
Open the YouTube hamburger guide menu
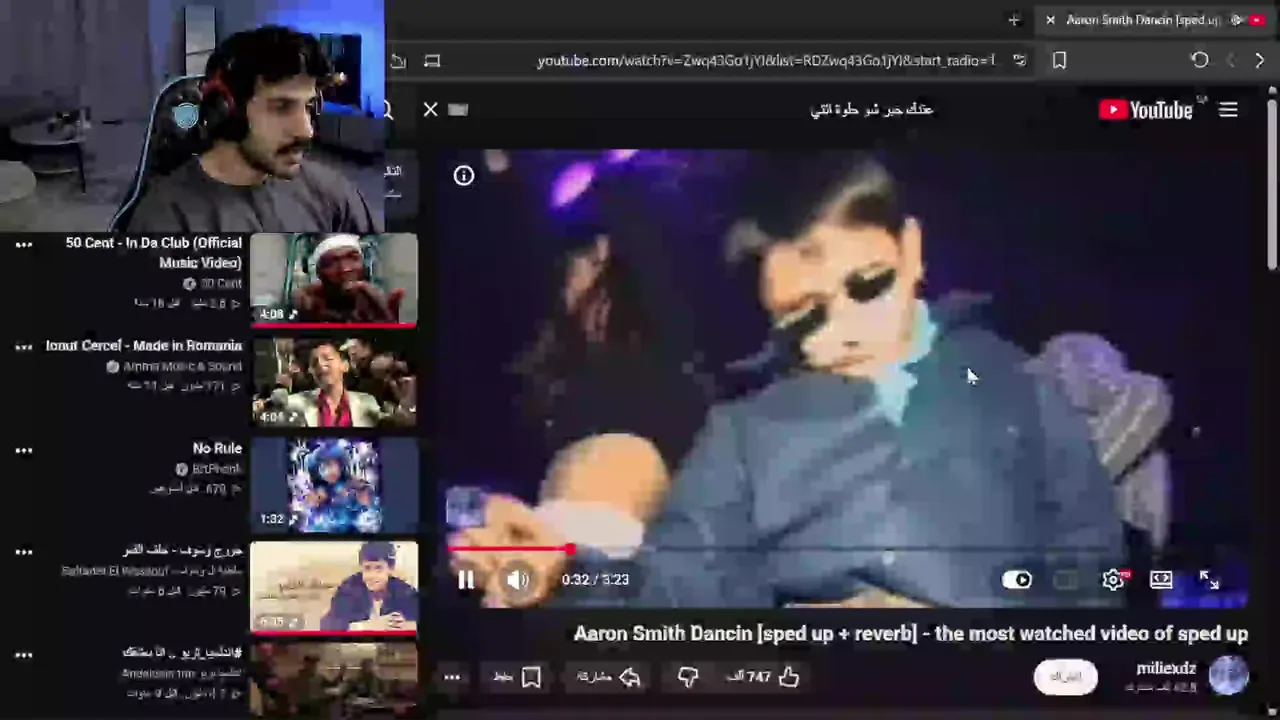click(1228, 110)
